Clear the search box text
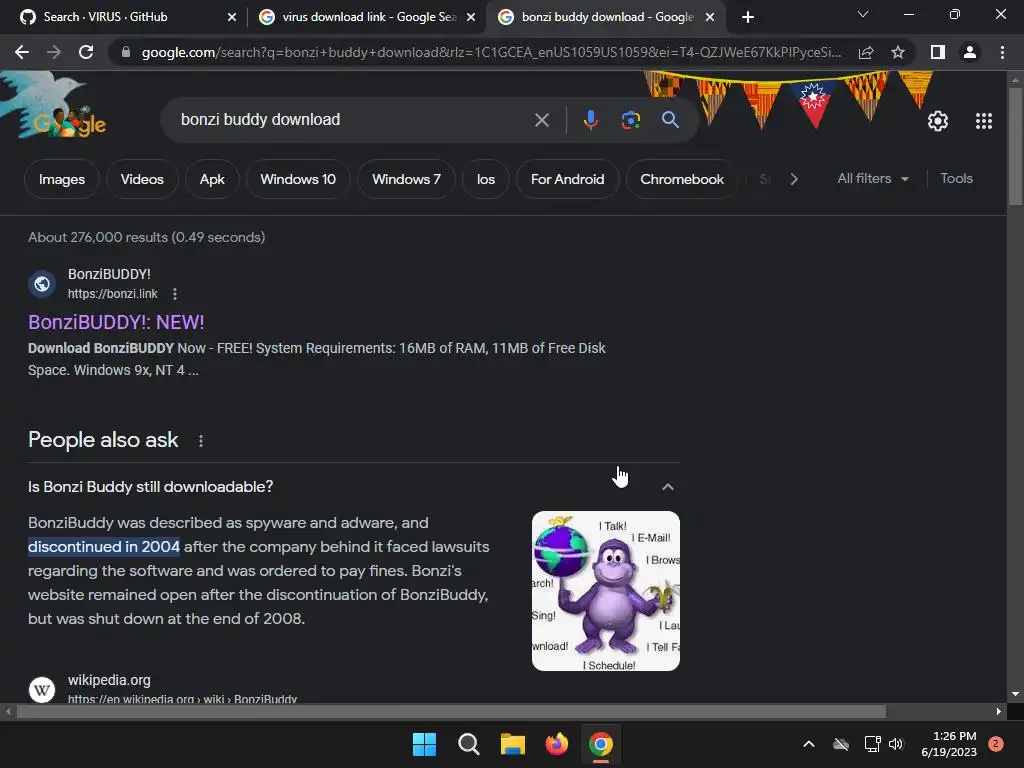Viewport: 1024px width, 768px height. 541,120
